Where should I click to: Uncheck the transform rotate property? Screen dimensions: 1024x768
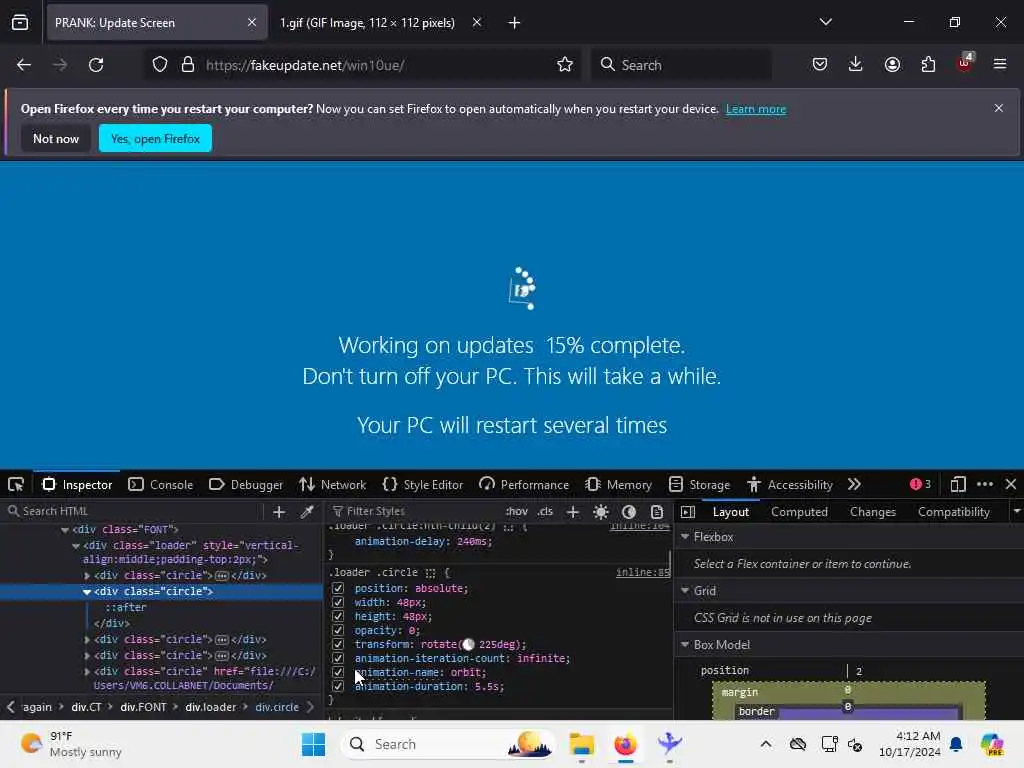coord(338,644)
